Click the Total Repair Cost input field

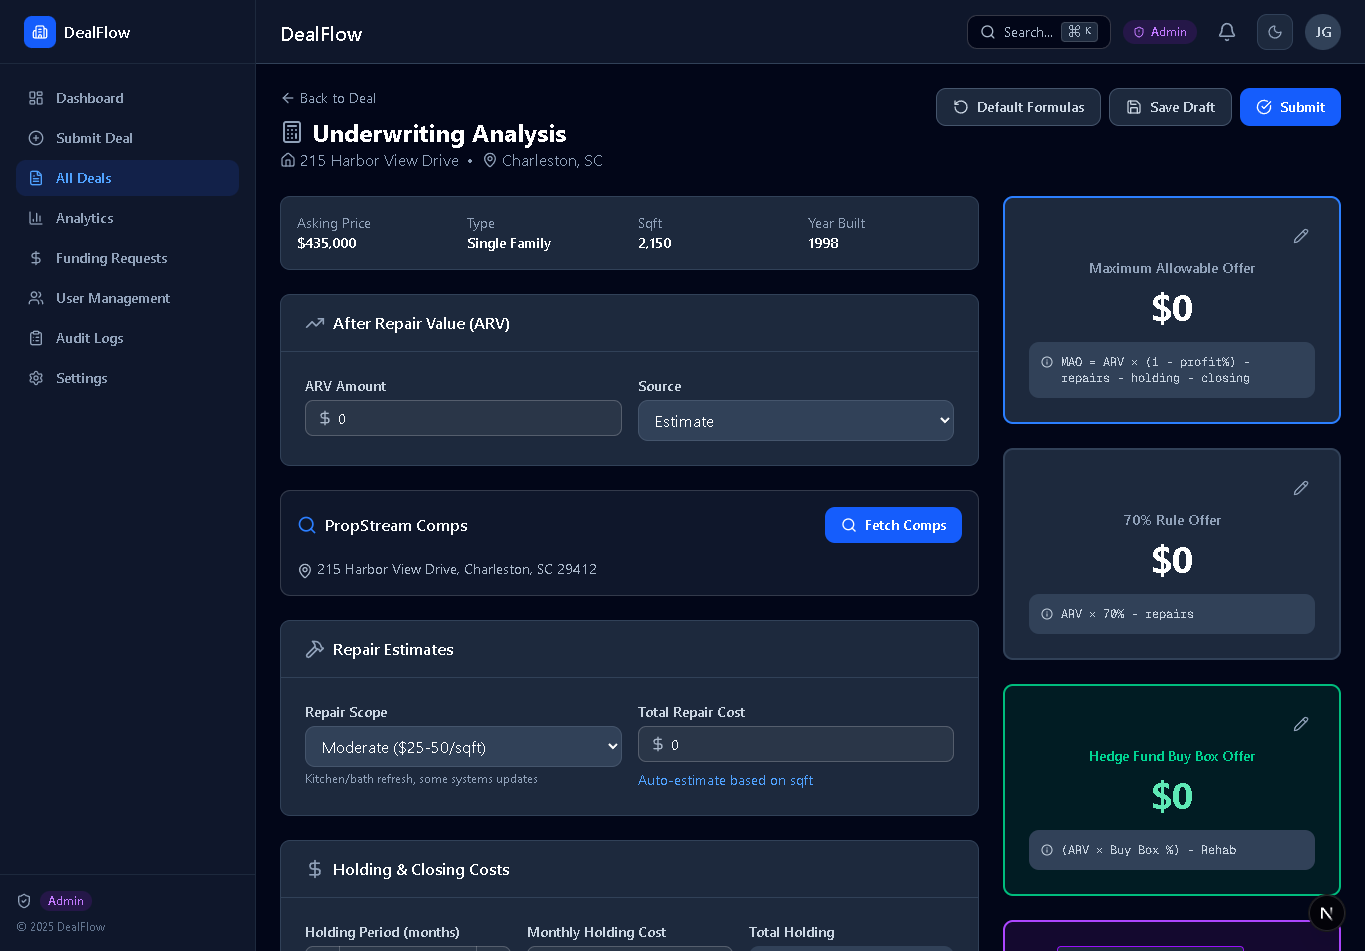pyautogui.click(x=795, y=744)
